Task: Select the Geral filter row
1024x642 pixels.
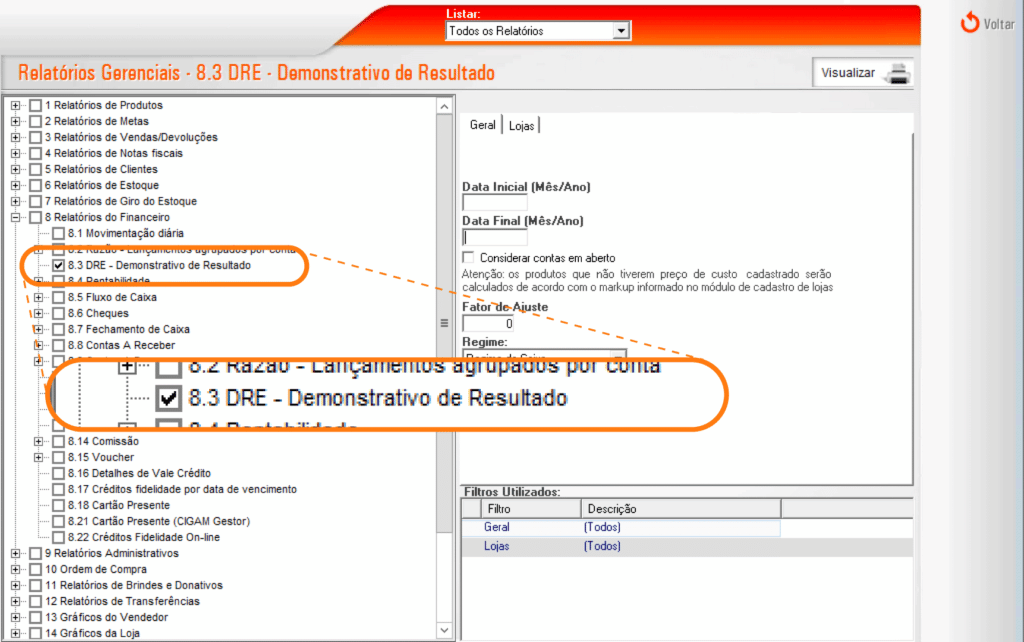Action: click(621, 527)
